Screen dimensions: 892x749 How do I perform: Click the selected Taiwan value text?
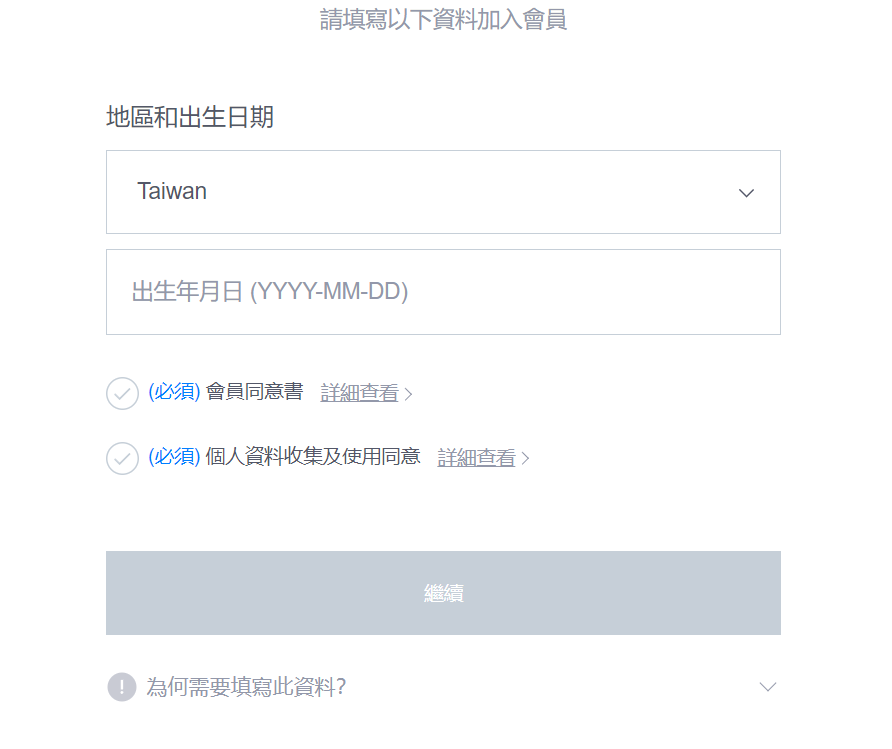point(172,192)
